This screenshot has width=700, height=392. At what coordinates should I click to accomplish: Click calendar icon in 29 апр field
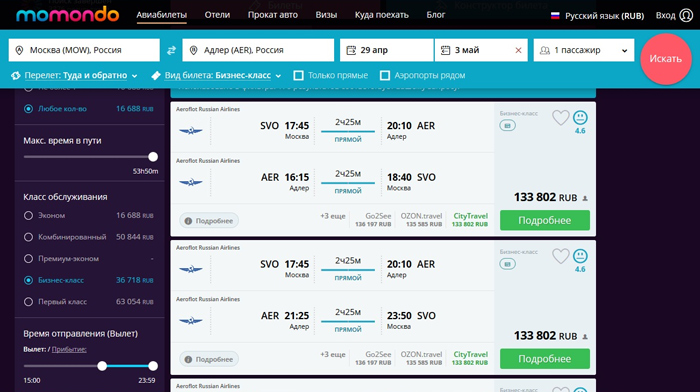pos(351,50)
